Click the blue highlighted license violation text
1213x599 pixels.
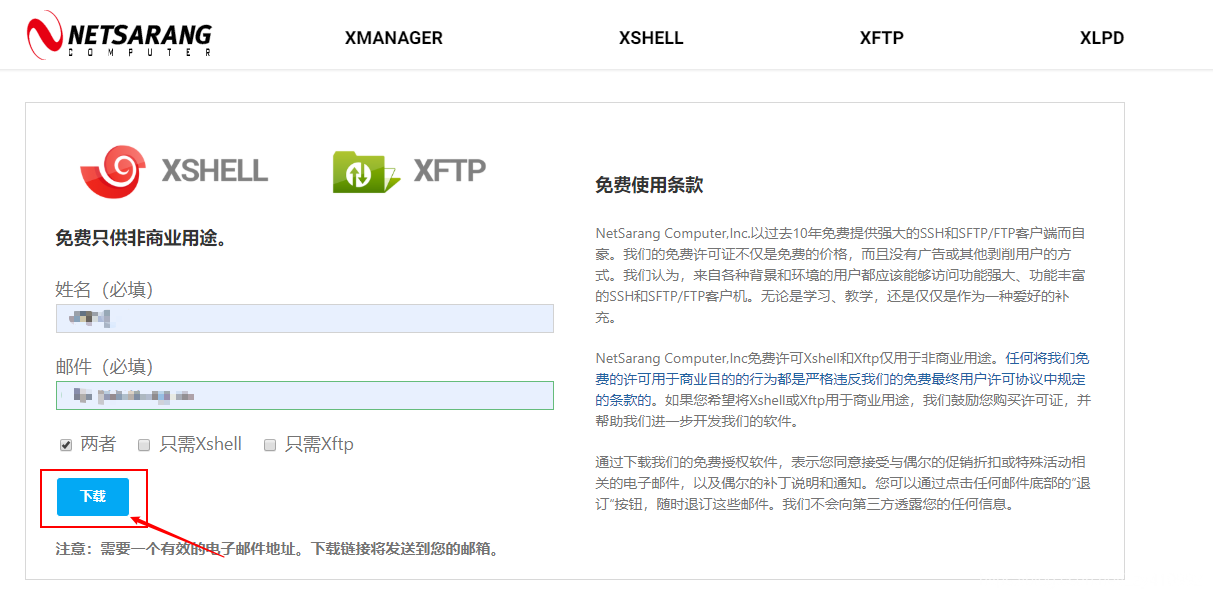point(841,379)
